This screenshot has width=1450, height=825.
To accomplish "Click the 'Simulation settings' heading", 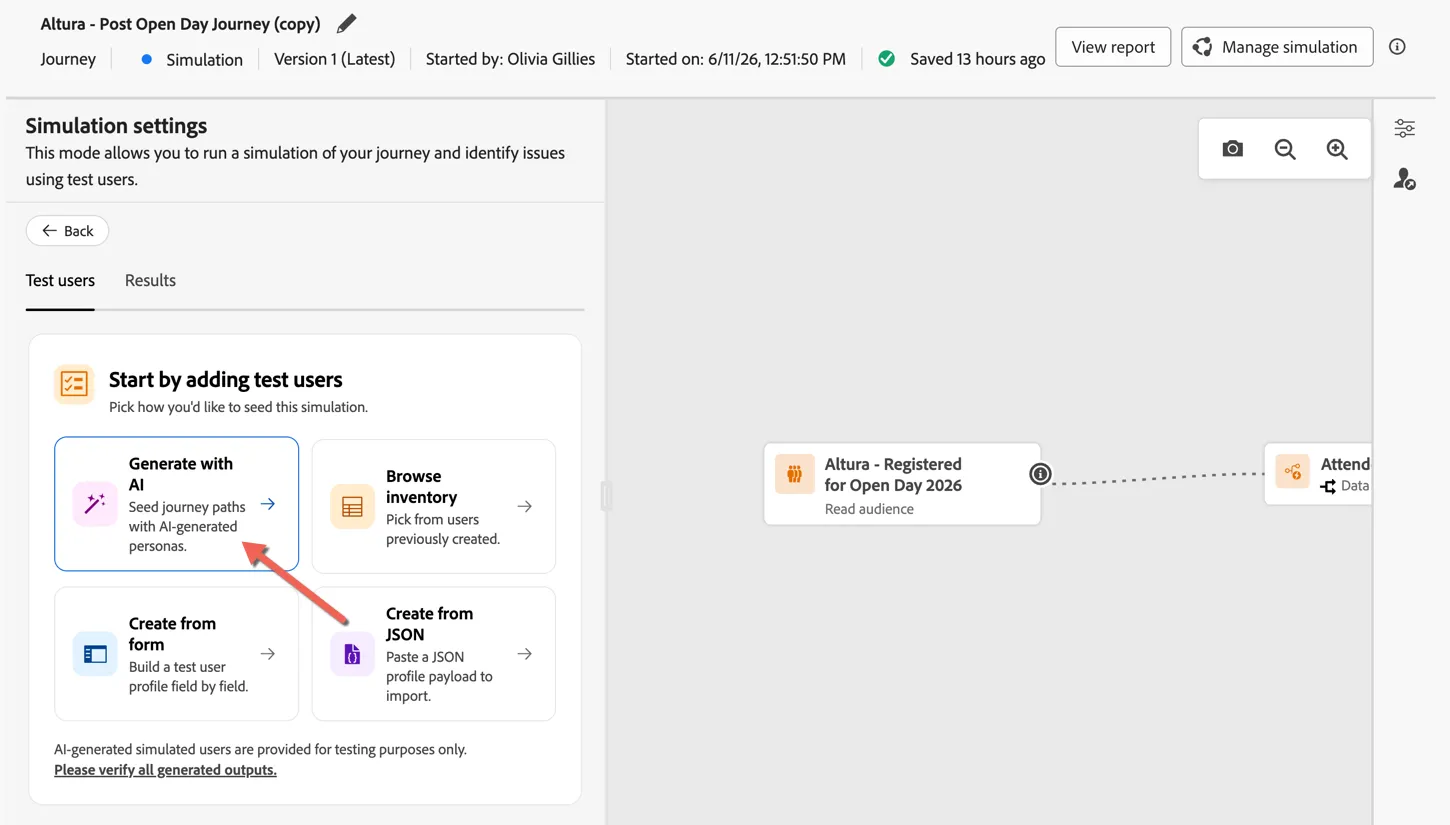I will click(116, 126).
